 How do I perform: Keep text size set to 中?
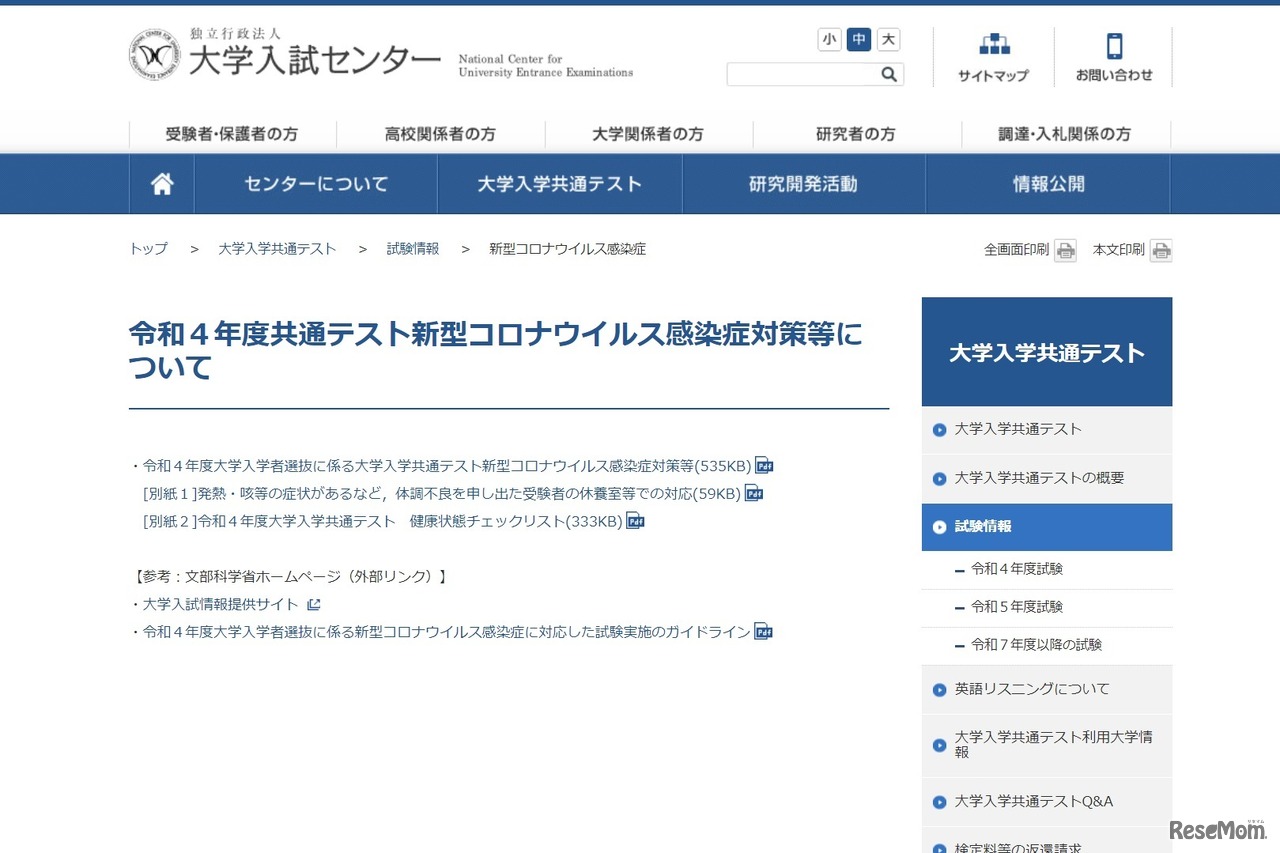click(857, 39)
